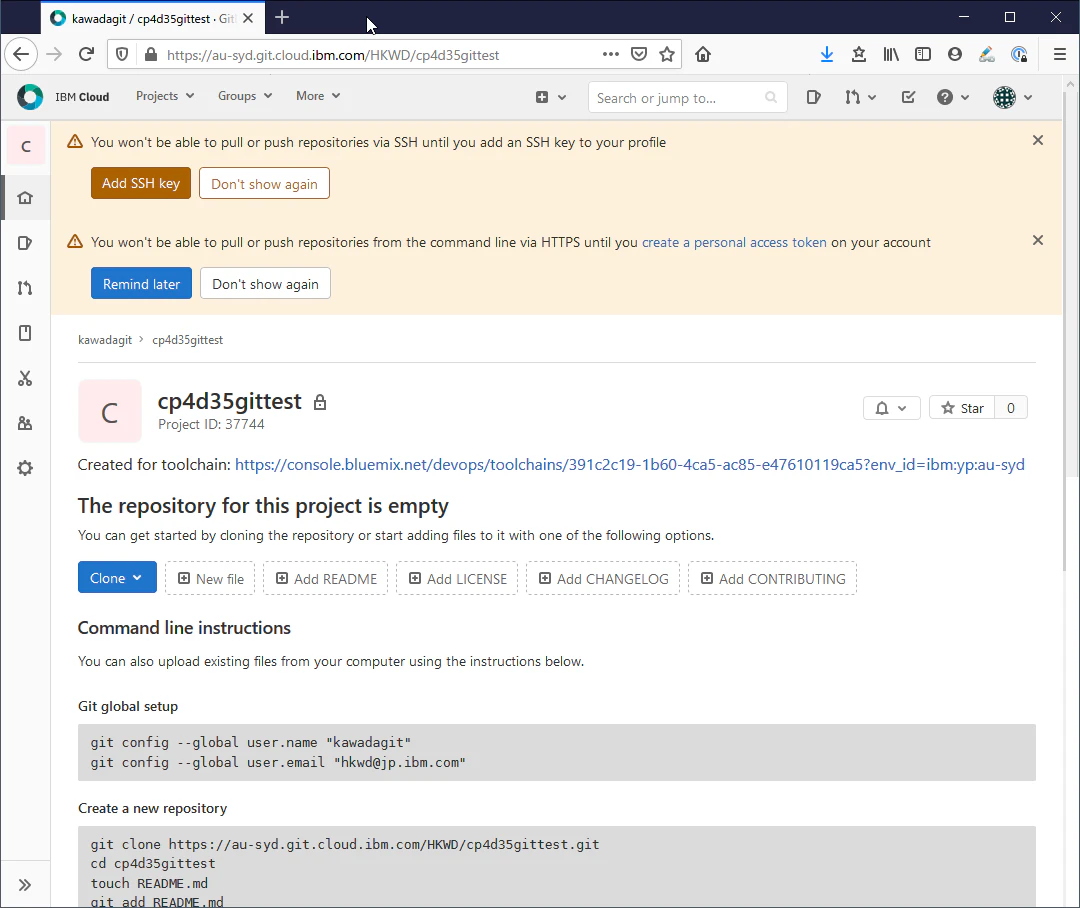
Task: Open the Groups dropdown menu
Action: [x=245, y=96]
